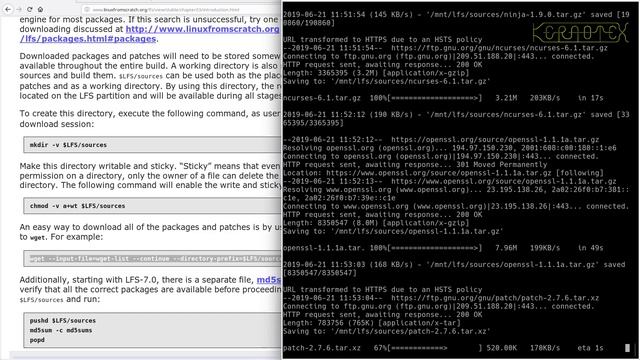This screenshot has width=640, height=360.
Task: Click the terminal cursor block at the bottom
Action: 627,348
